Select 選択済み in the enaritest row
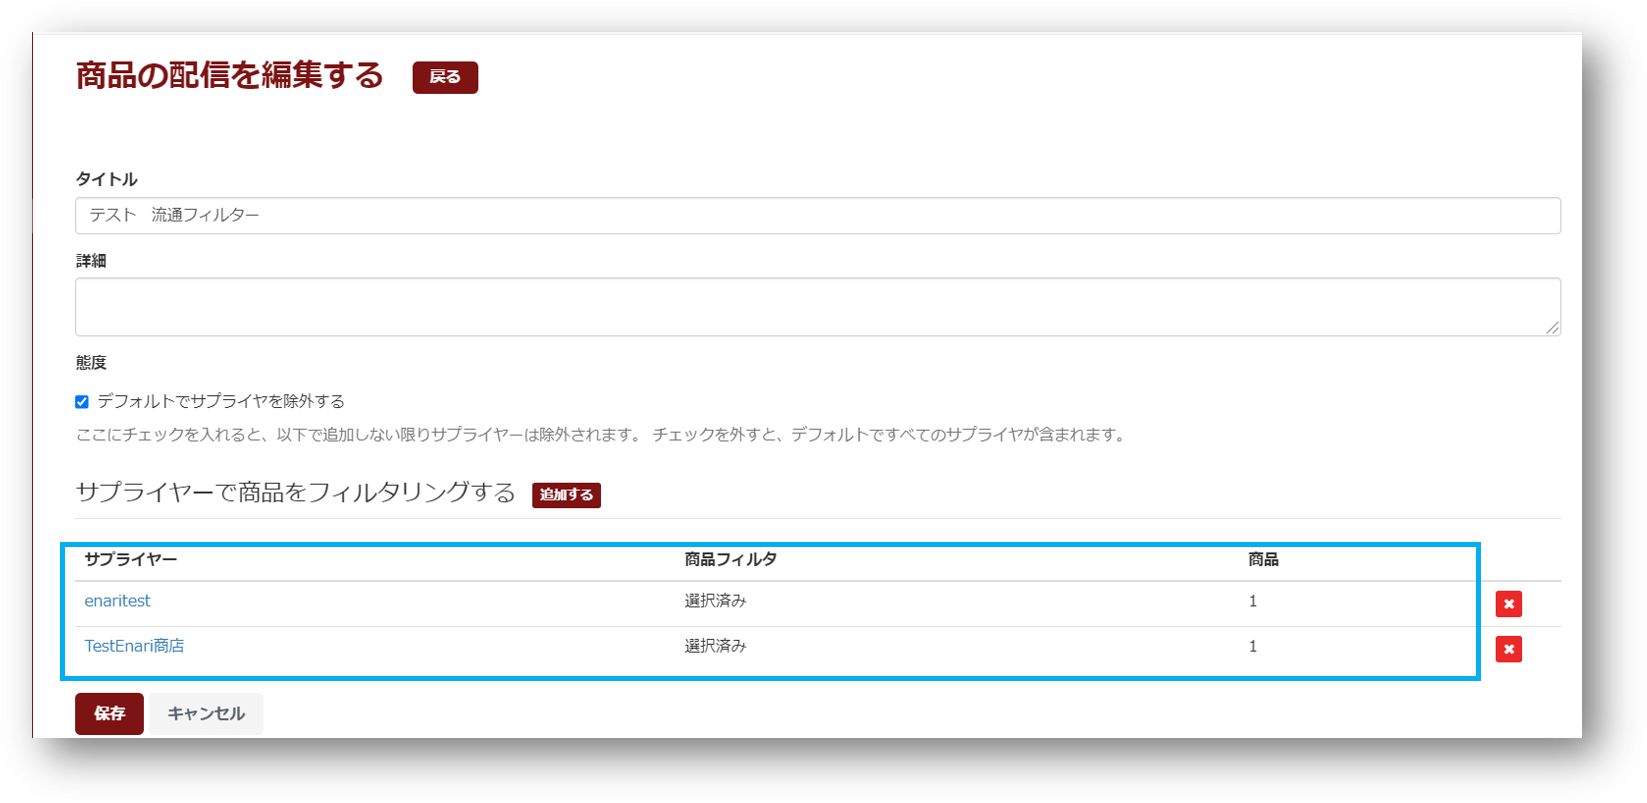Image resolution: width=1647 pixels, height=803 pixels. (x=715, y=601)
